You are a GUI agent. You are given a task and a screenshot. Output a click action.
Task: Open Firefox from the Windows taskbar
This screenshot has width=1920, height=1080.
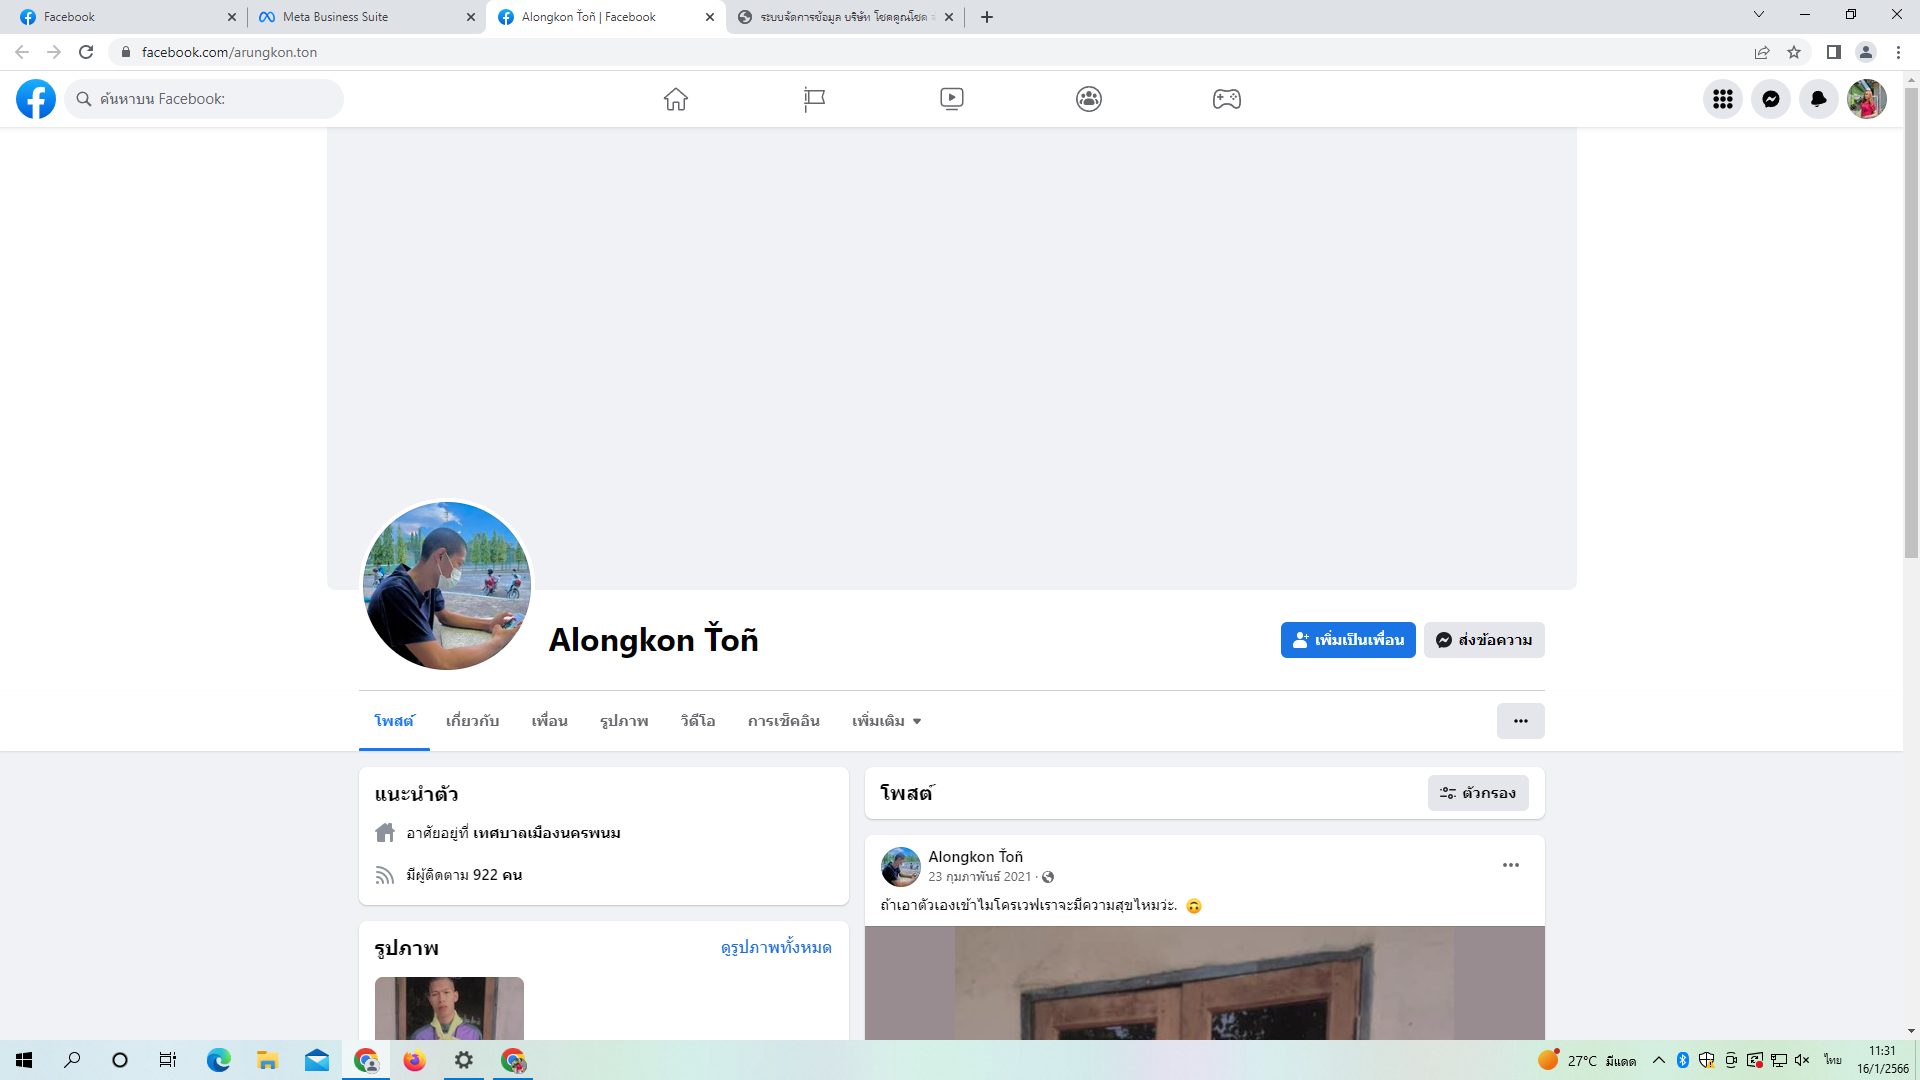pyautogui.click(x=414, y=1060)
